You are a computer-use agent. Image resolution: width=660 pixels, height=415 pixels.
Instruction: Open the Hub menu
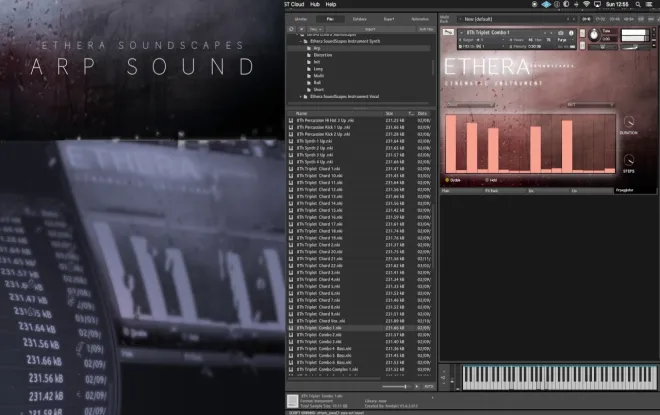(315, 4)
